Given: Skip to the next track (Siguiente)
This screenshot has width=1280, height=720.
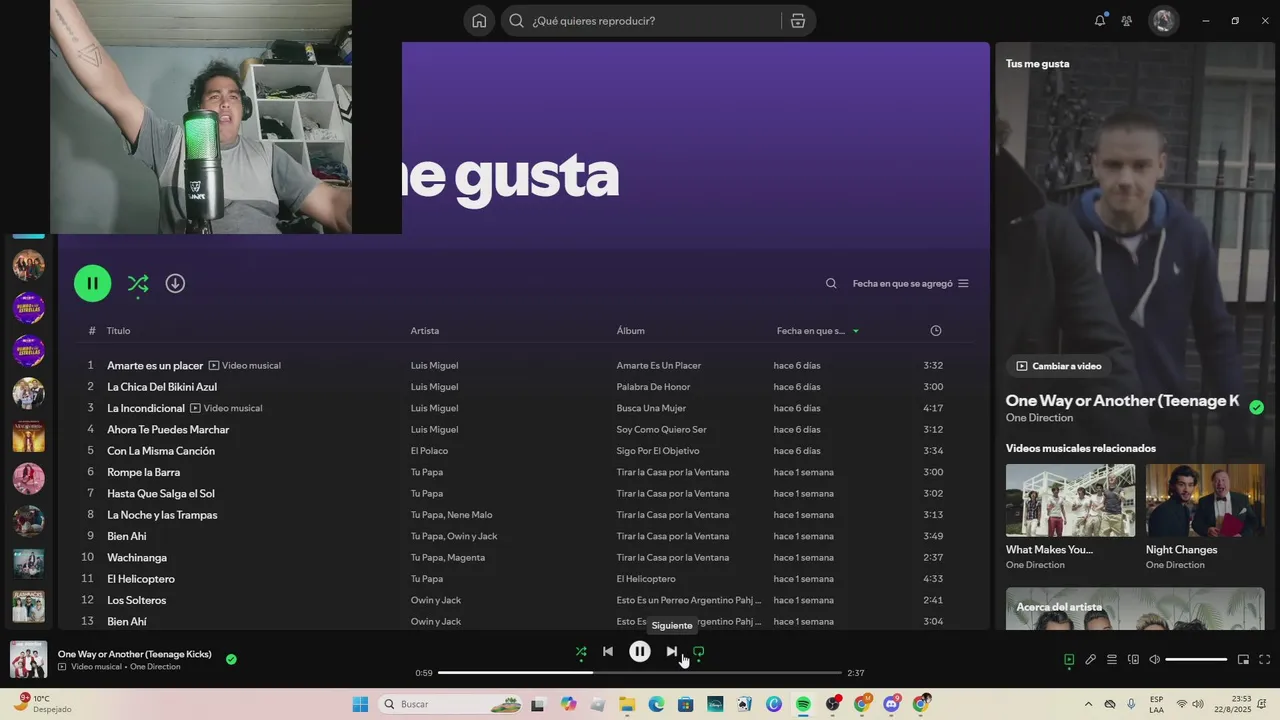Looking at the screenshot, I should (672, 652).
